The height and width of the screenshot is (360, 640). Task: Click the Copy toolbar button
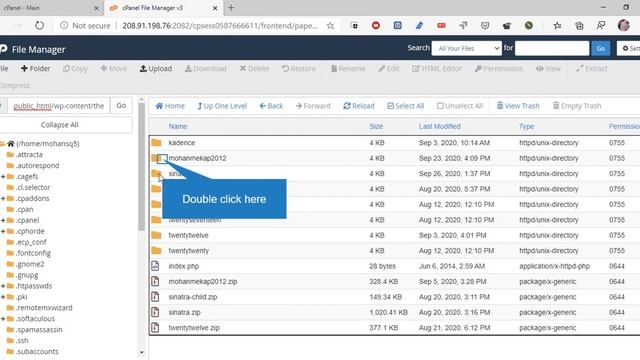pyautogui.click(x=75, y=69)
